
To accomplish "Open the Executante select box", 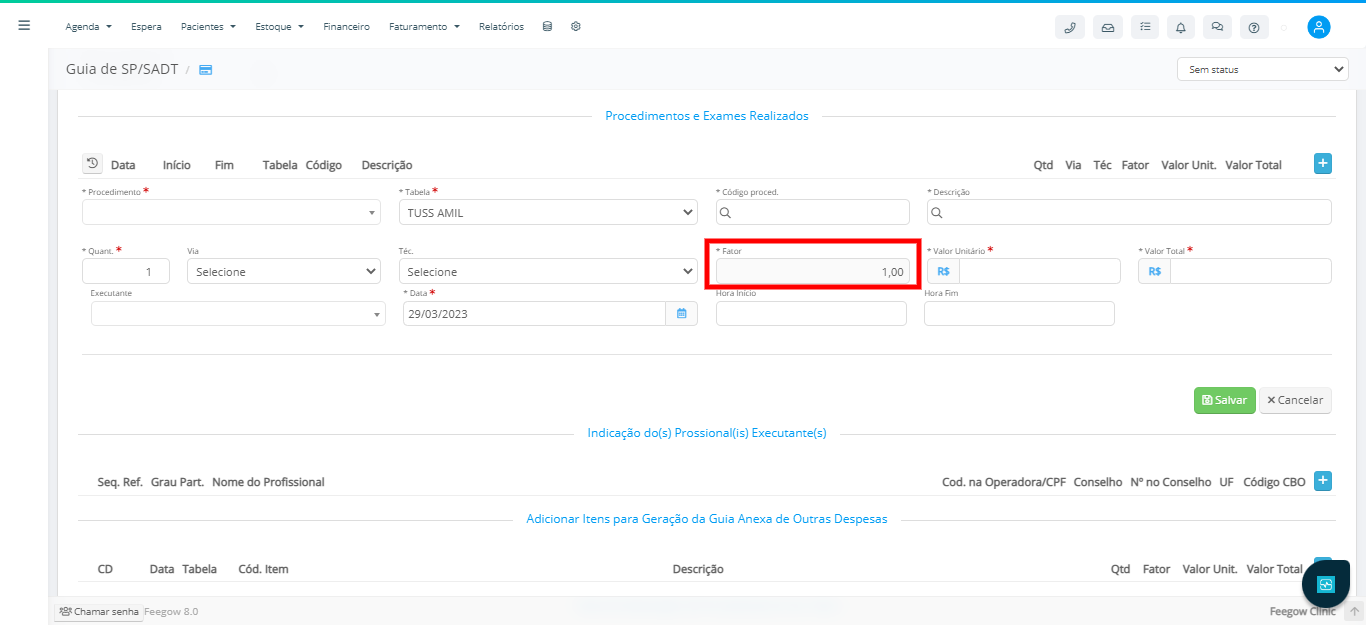I will point(238,313).
